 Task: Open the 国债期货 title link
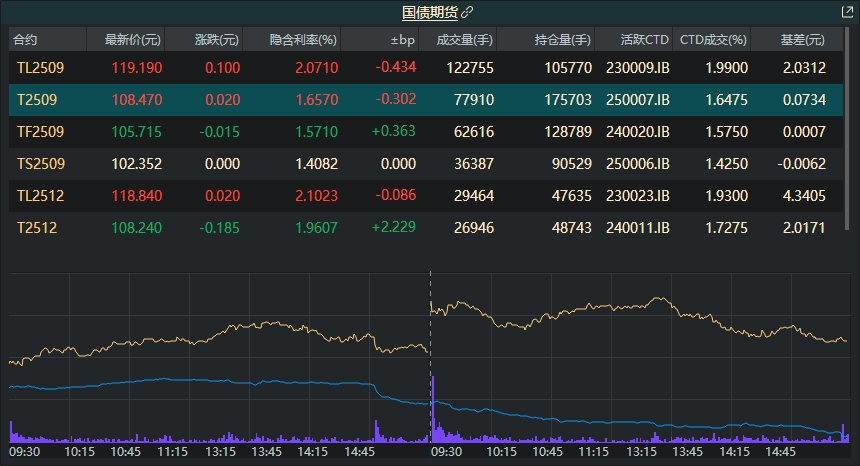point(429,12)
